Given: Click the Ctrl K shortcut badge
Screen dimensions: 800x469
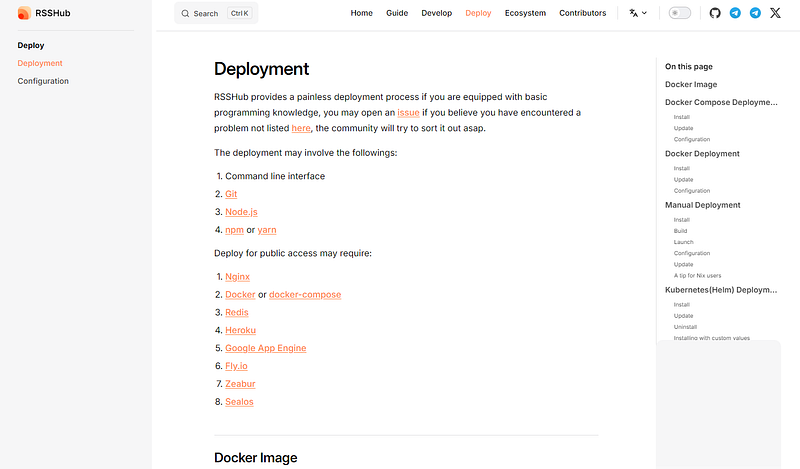Looking at the screenshot, I should coord(240,13).
